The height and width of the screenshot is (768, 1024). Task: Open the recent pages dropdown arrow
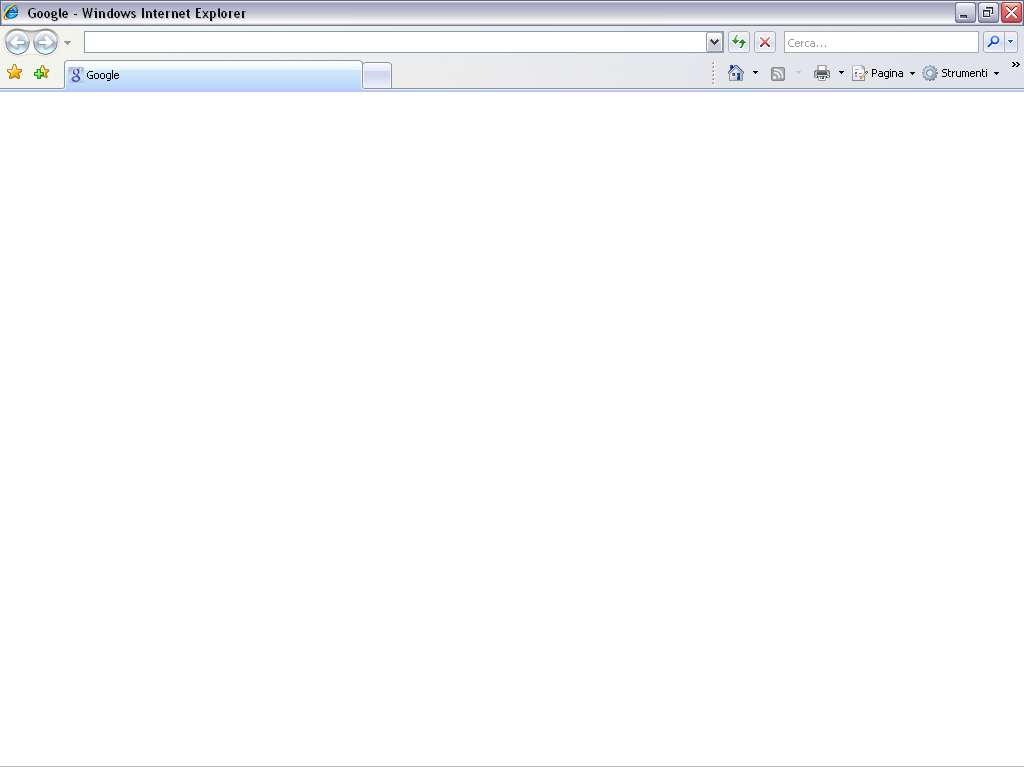[x=67, y=43]
